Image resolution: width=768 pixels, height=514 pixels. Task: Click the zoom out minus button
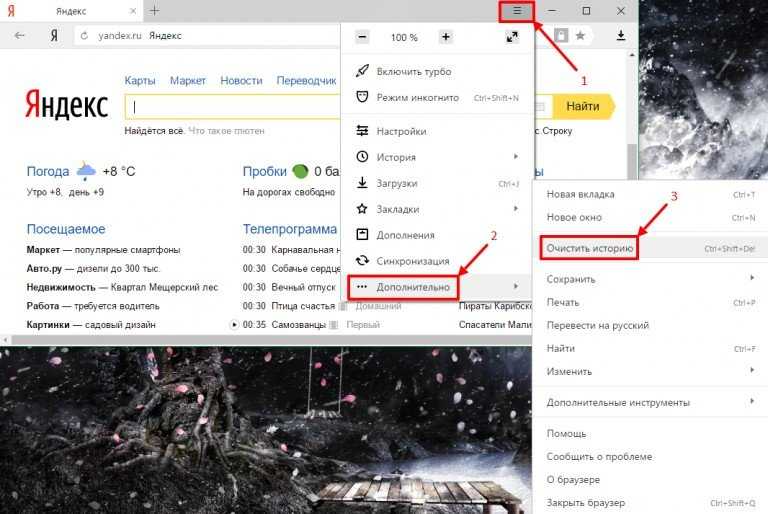tap(362, 37)
